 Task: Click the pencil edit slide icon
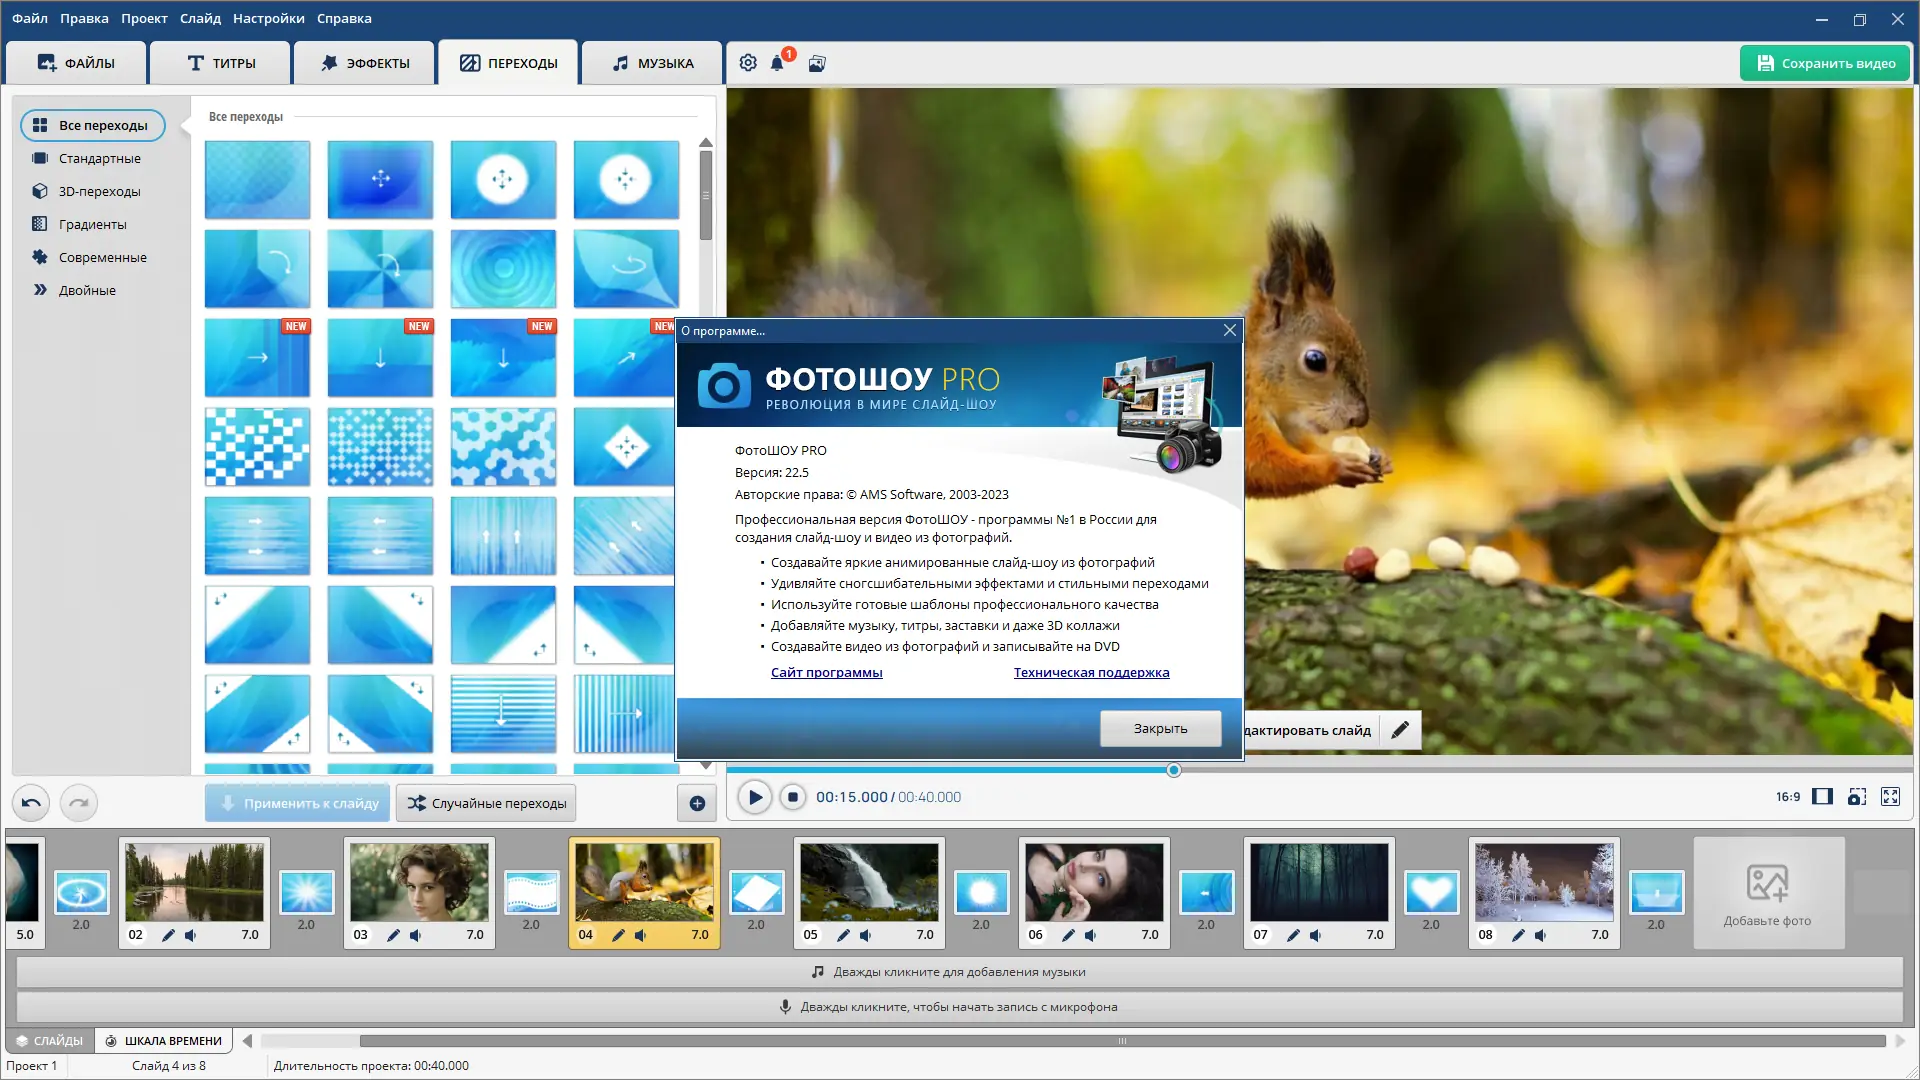coord(1400,730)
